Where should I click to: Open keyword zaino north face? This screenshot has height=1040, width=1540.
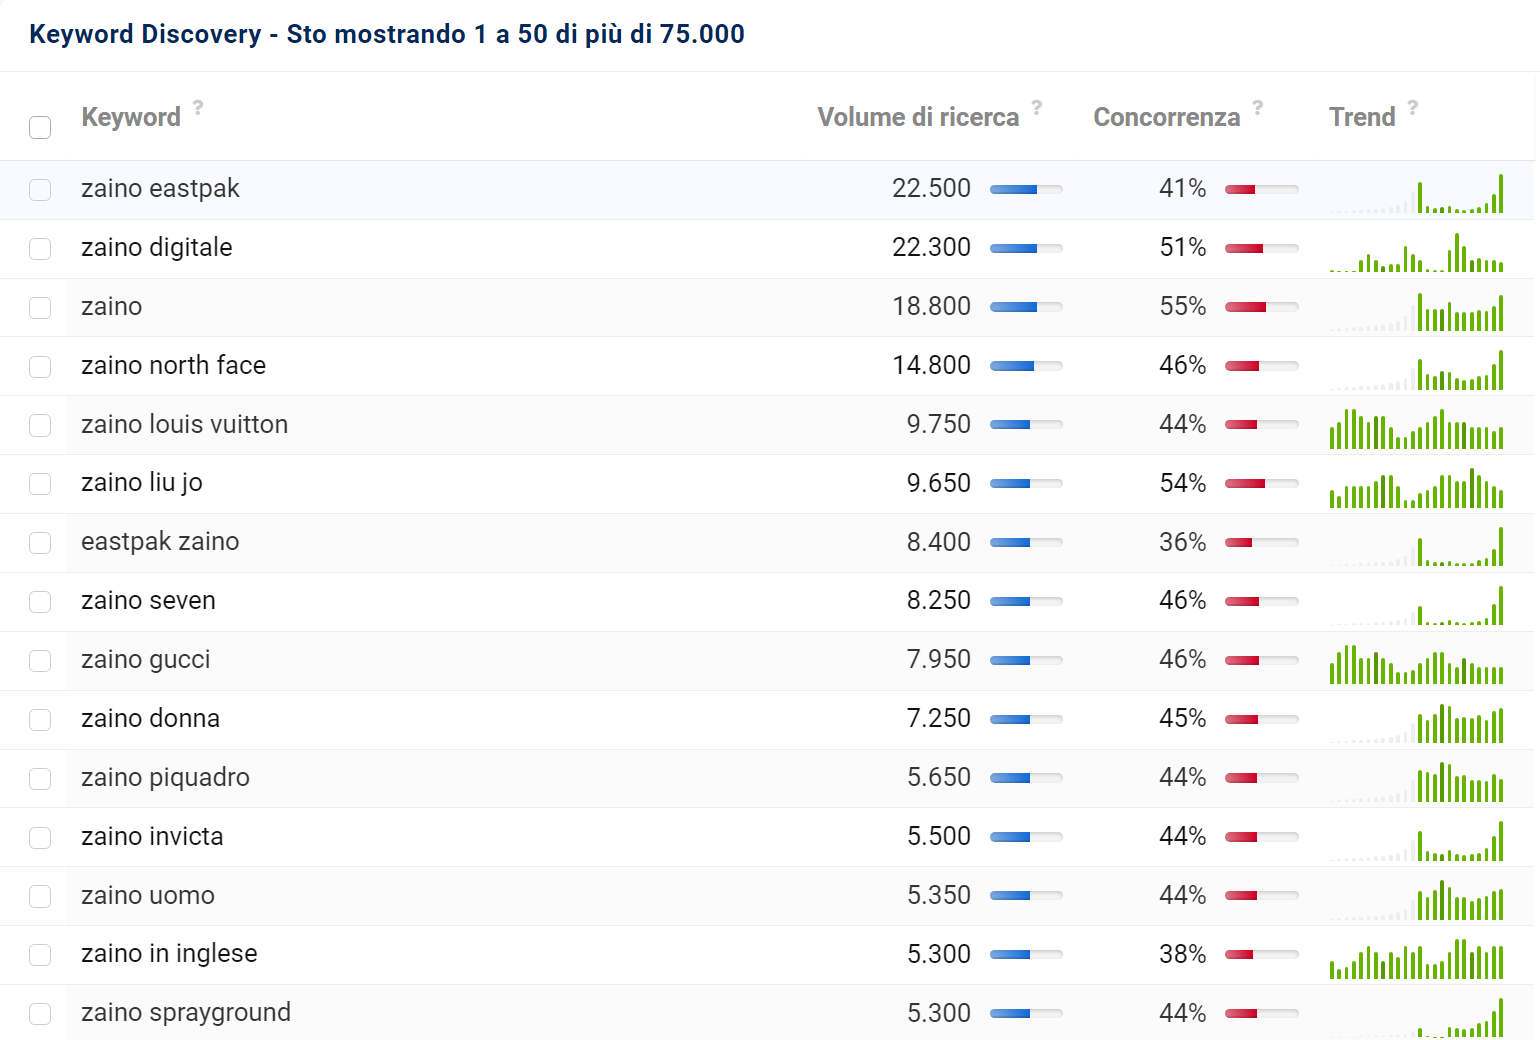click(173, 366)
